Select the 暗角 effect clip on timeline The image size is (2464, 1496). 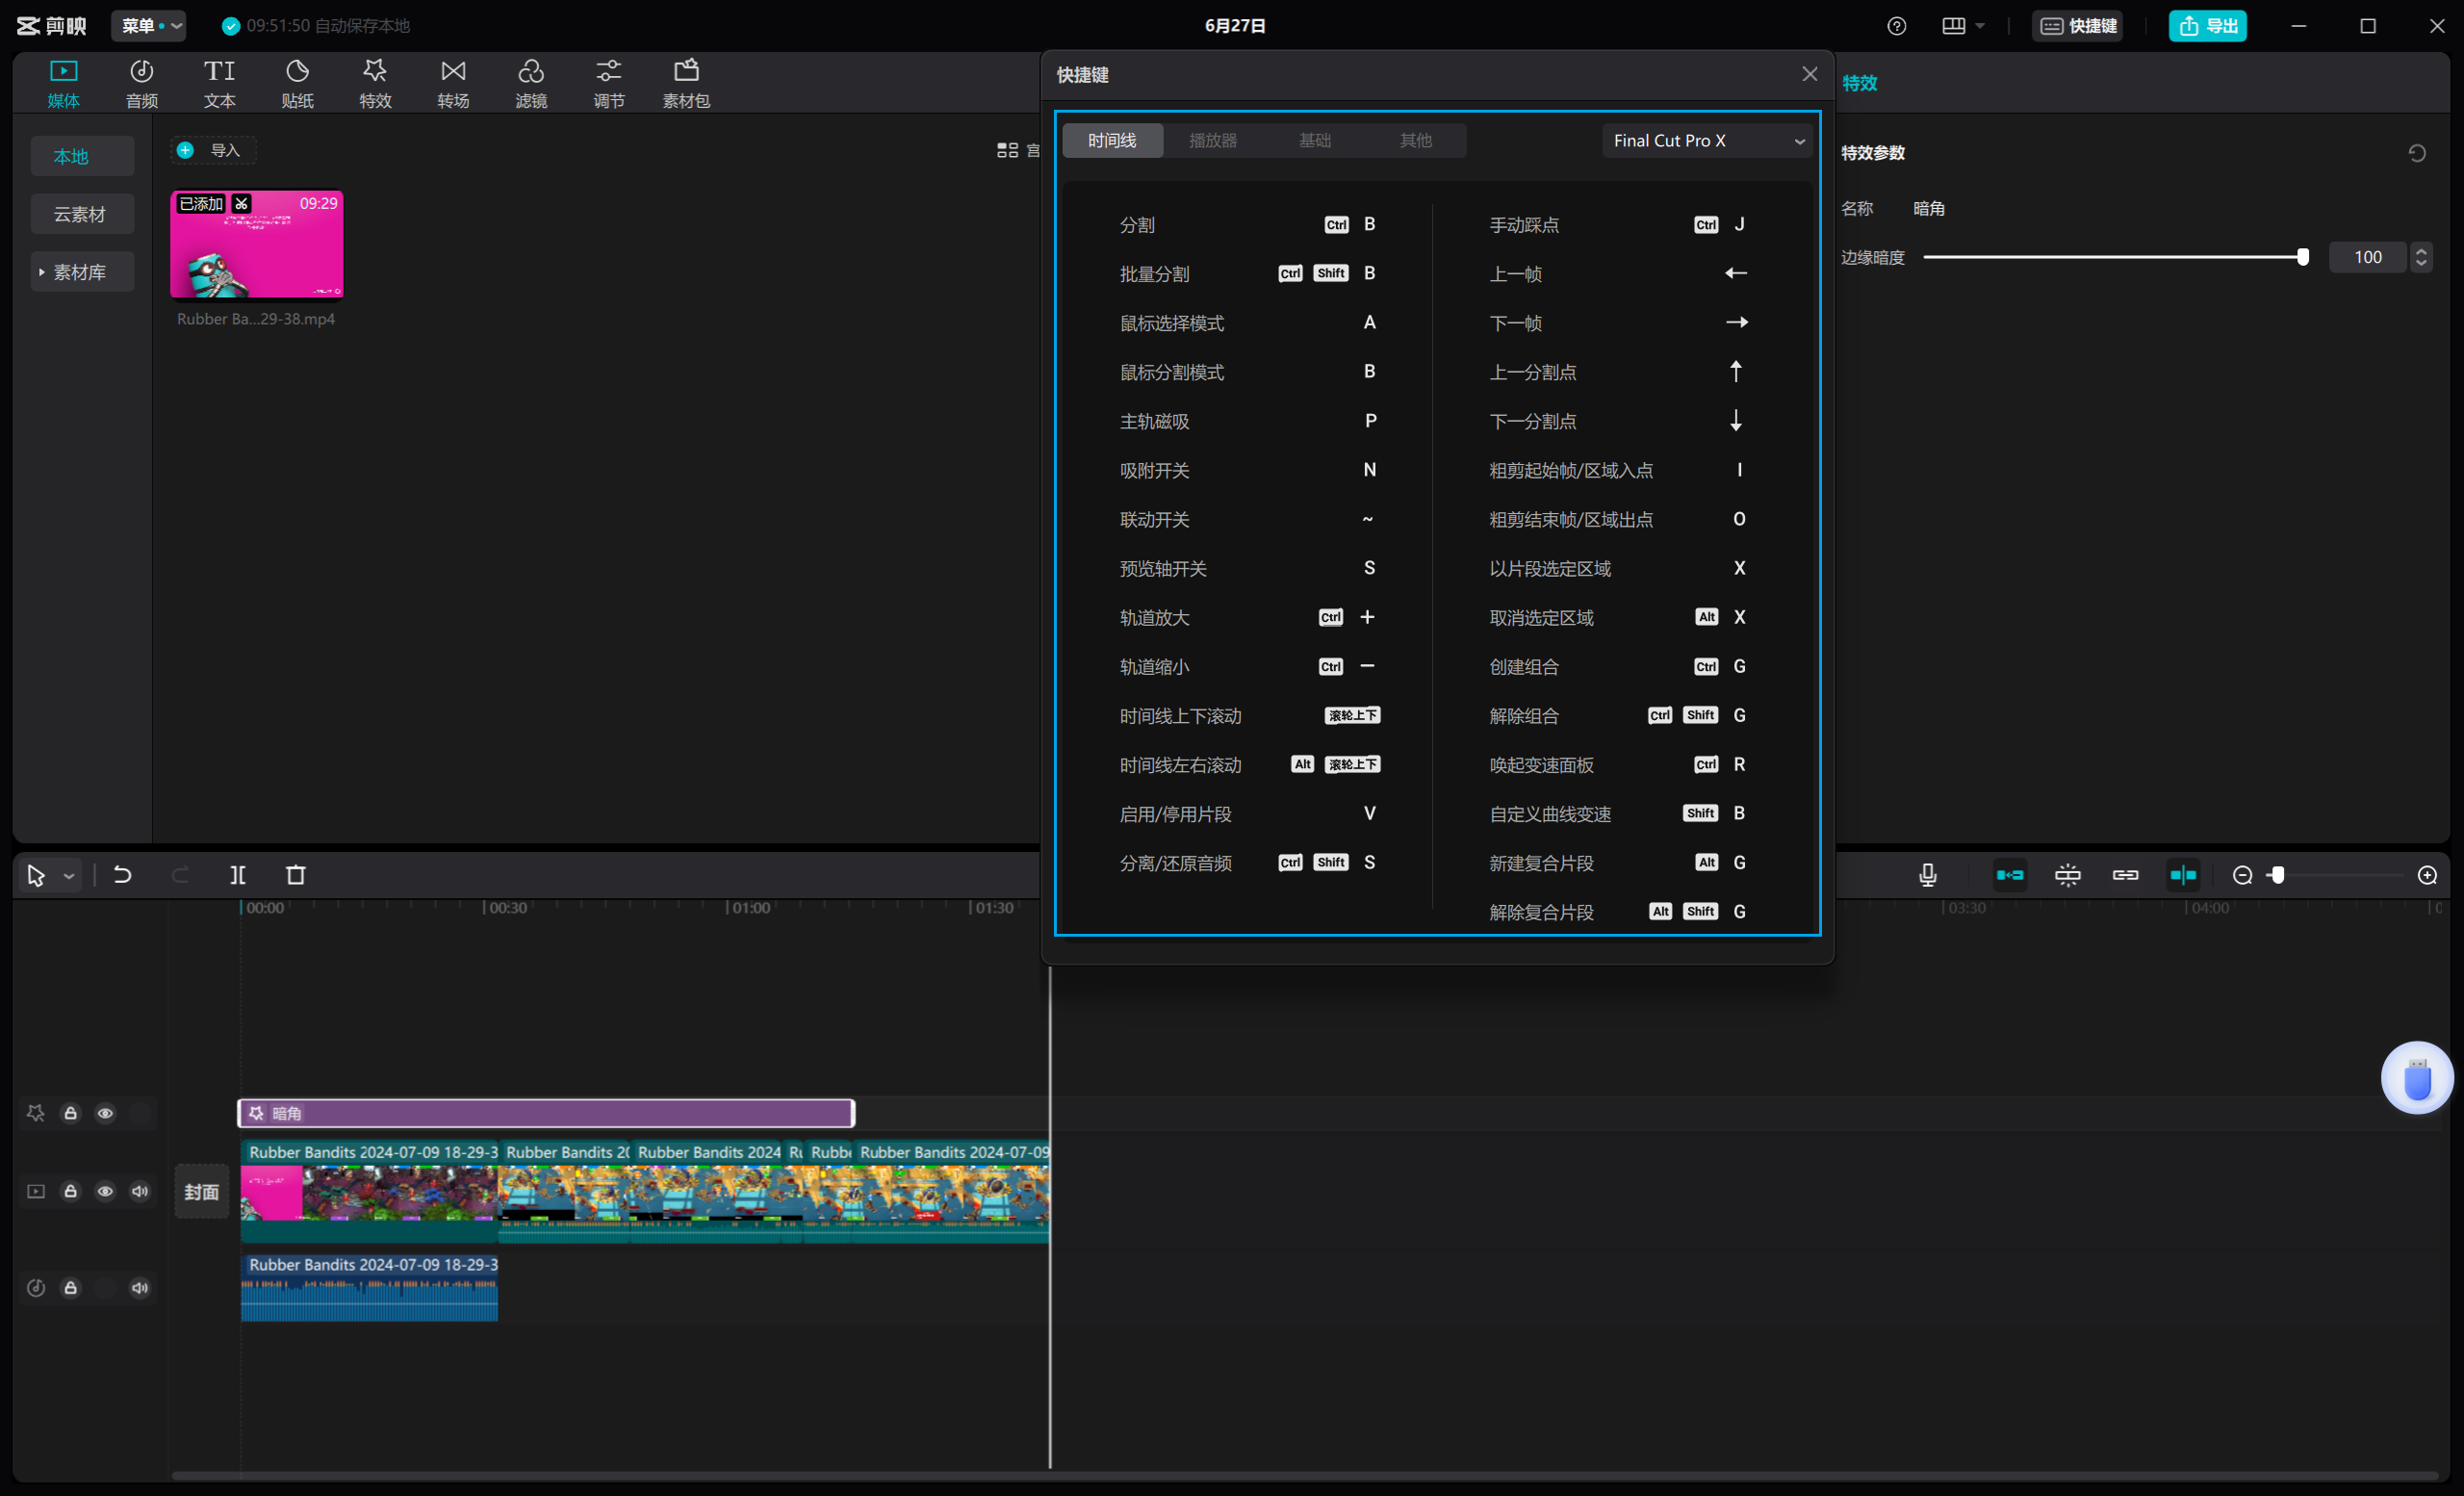546,1113
